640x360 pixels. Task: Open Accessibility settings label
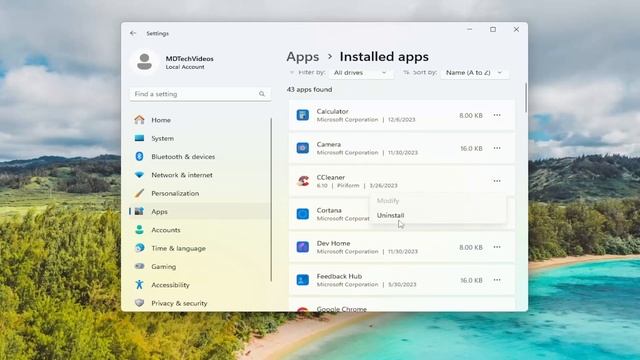[170, 285]
